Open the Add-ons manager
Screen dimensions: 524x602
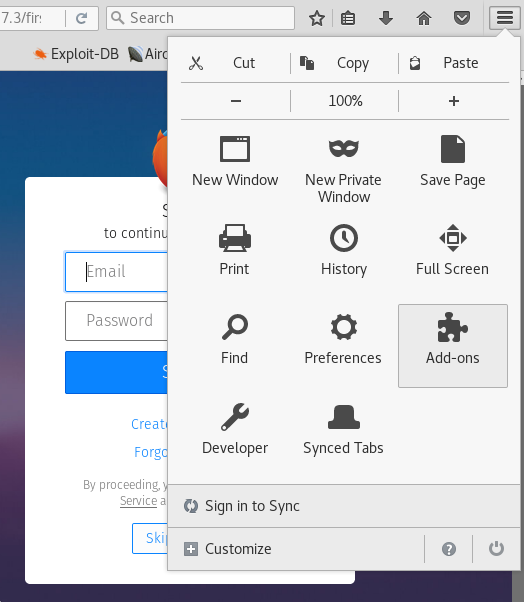point(453,346)
